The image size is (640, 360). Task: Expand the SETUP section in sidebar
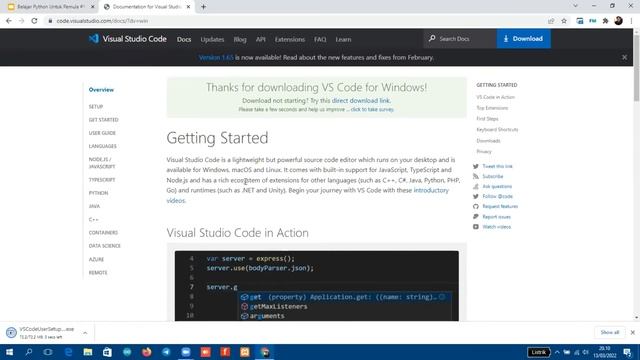pos(96,107)
